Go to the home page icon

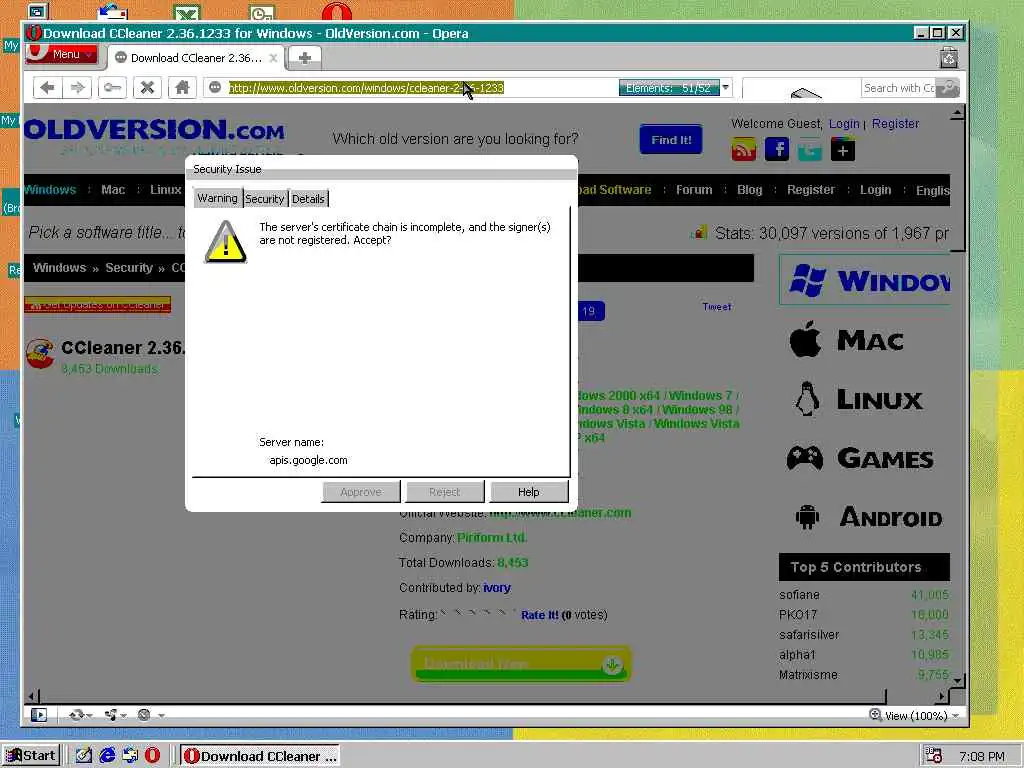pyautogui.click(x=182, y=88)
